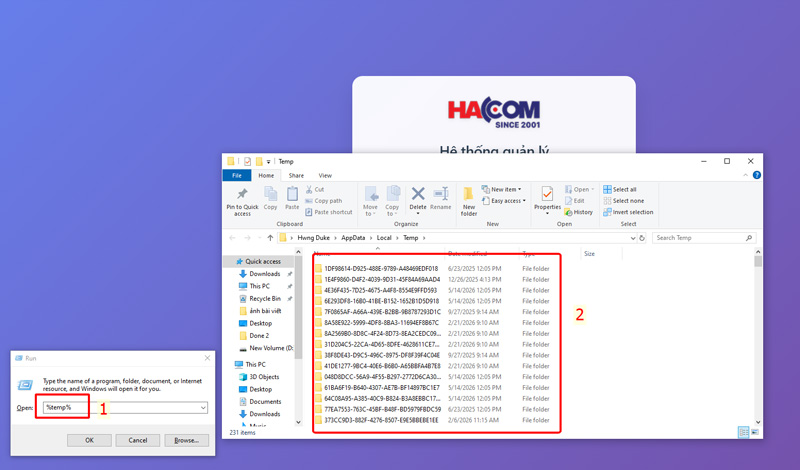Click the navigation pane scroll down arrow
This screenshot has width=800, height=470.
click(x=298, y=422)
